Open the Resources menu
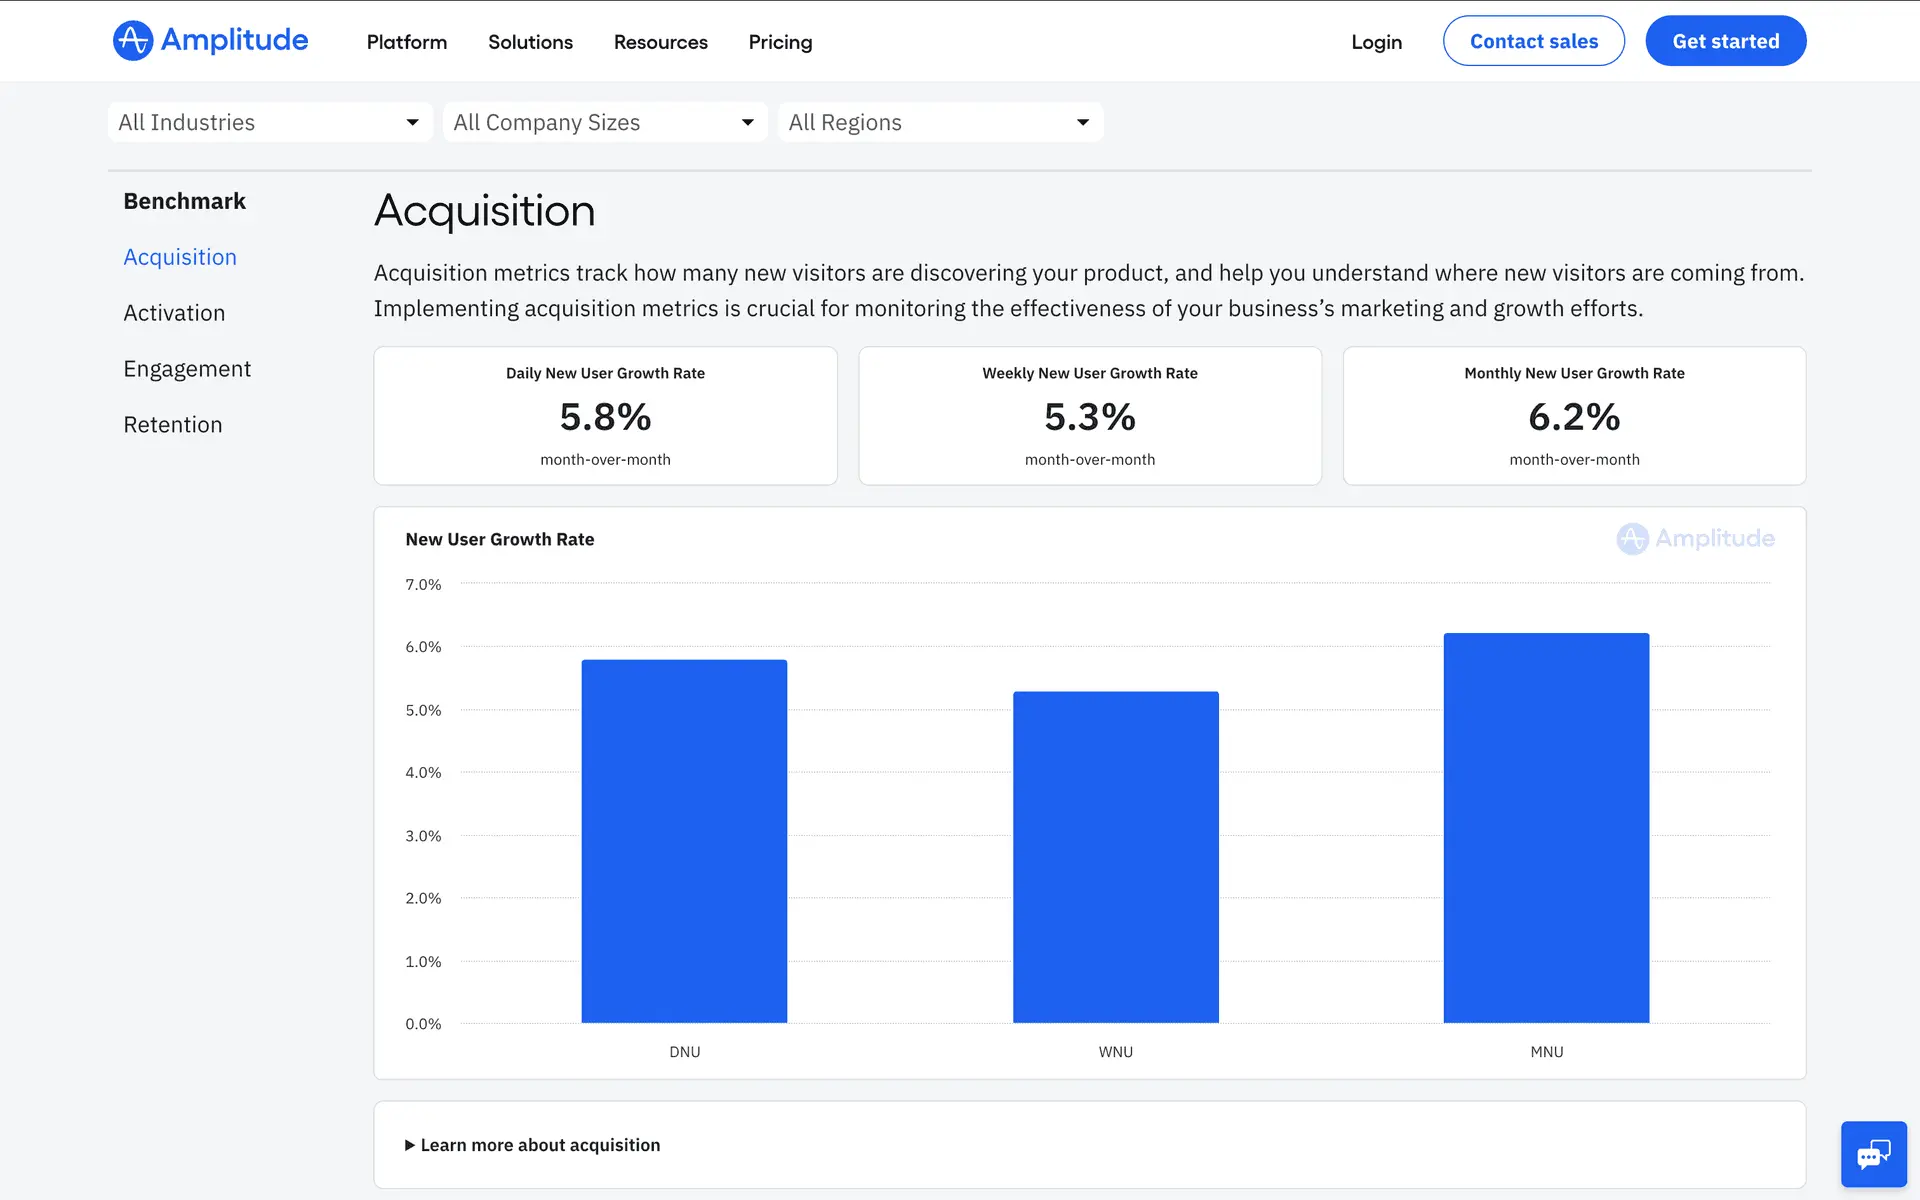Viewport: 1920px width, 1200px height. tap(660, 42)
